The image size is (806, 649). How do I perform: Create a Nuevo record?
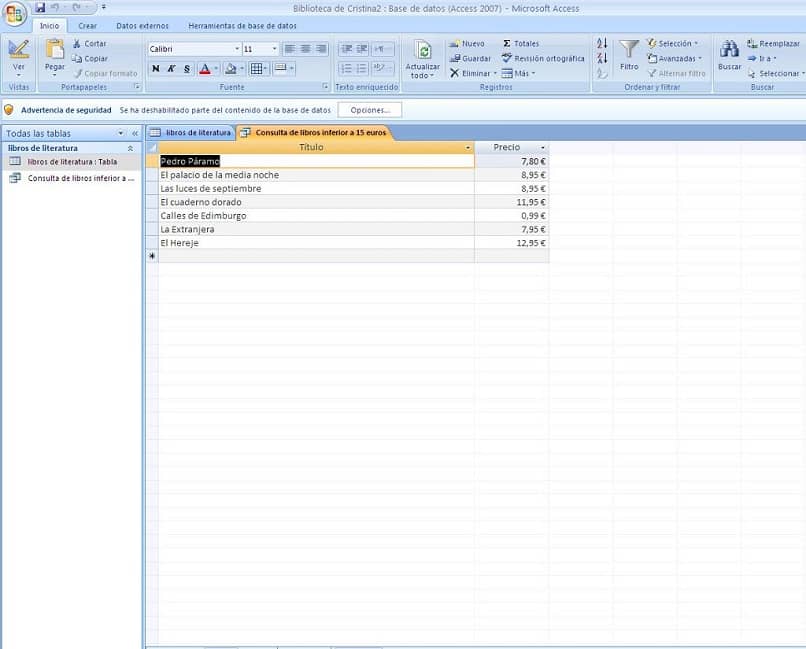[467, 44]
